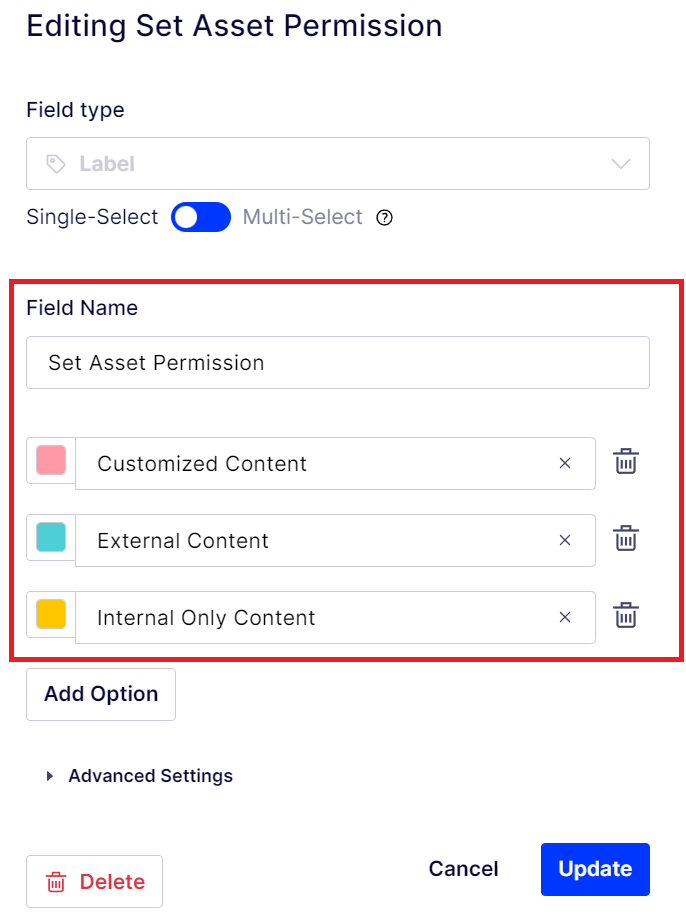Click the Add Option button

click(101, 694)
